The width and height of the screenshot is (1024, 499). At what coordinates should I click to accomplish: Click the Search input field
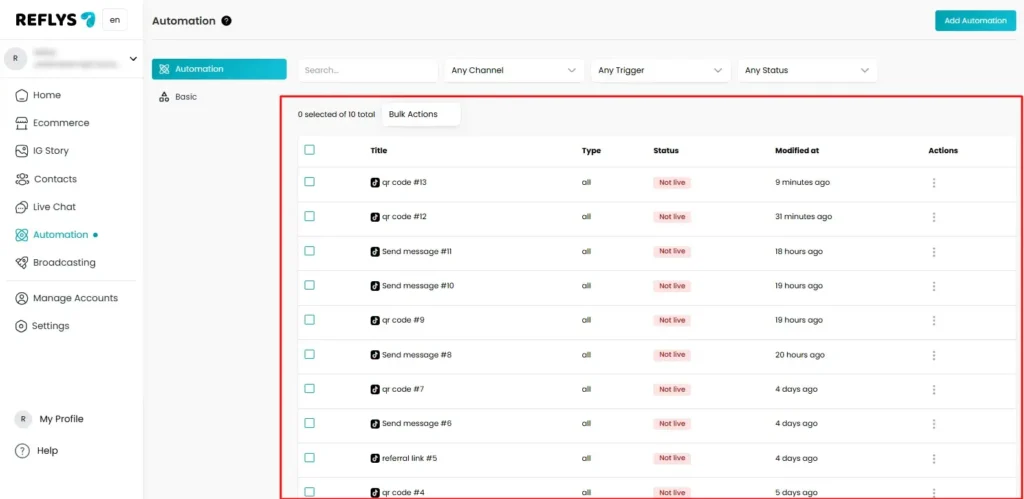tap(368, 71)
